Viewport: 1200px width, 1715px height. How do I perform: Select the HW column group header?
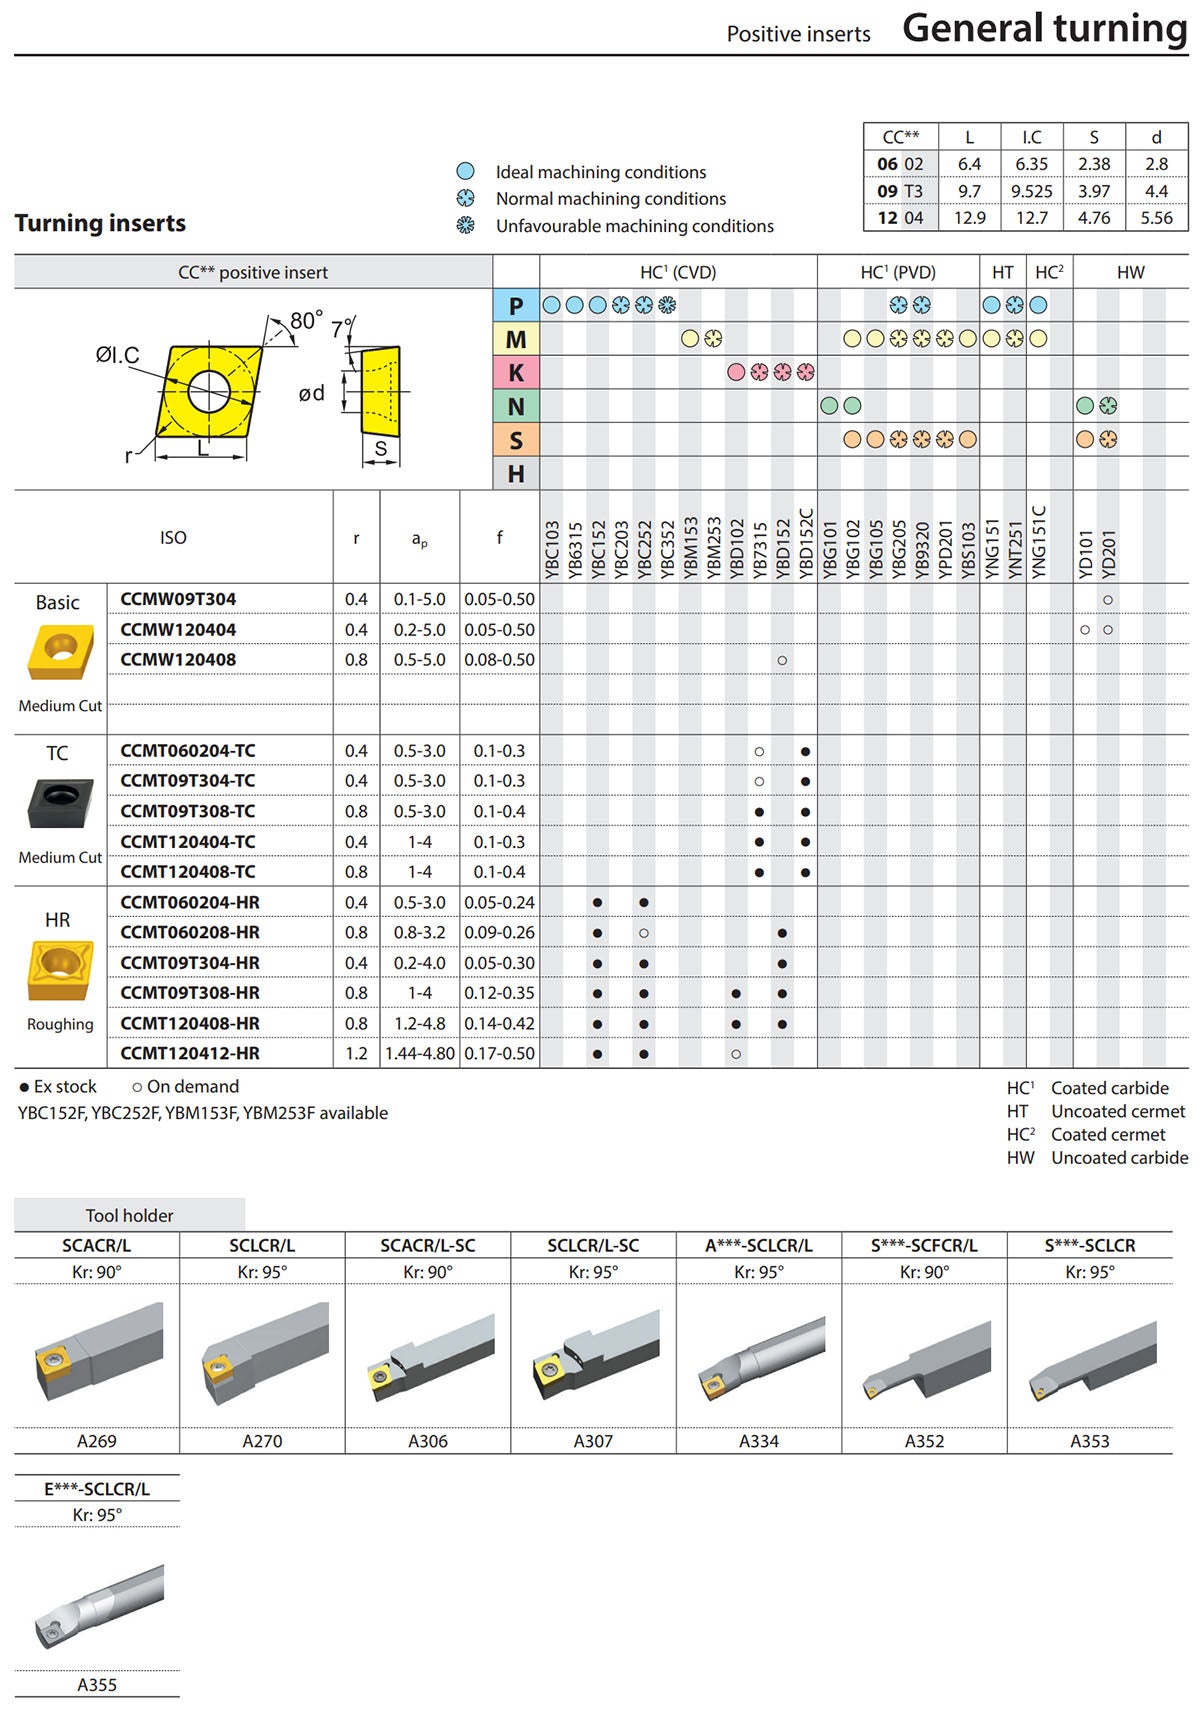tap(1131, 272)
